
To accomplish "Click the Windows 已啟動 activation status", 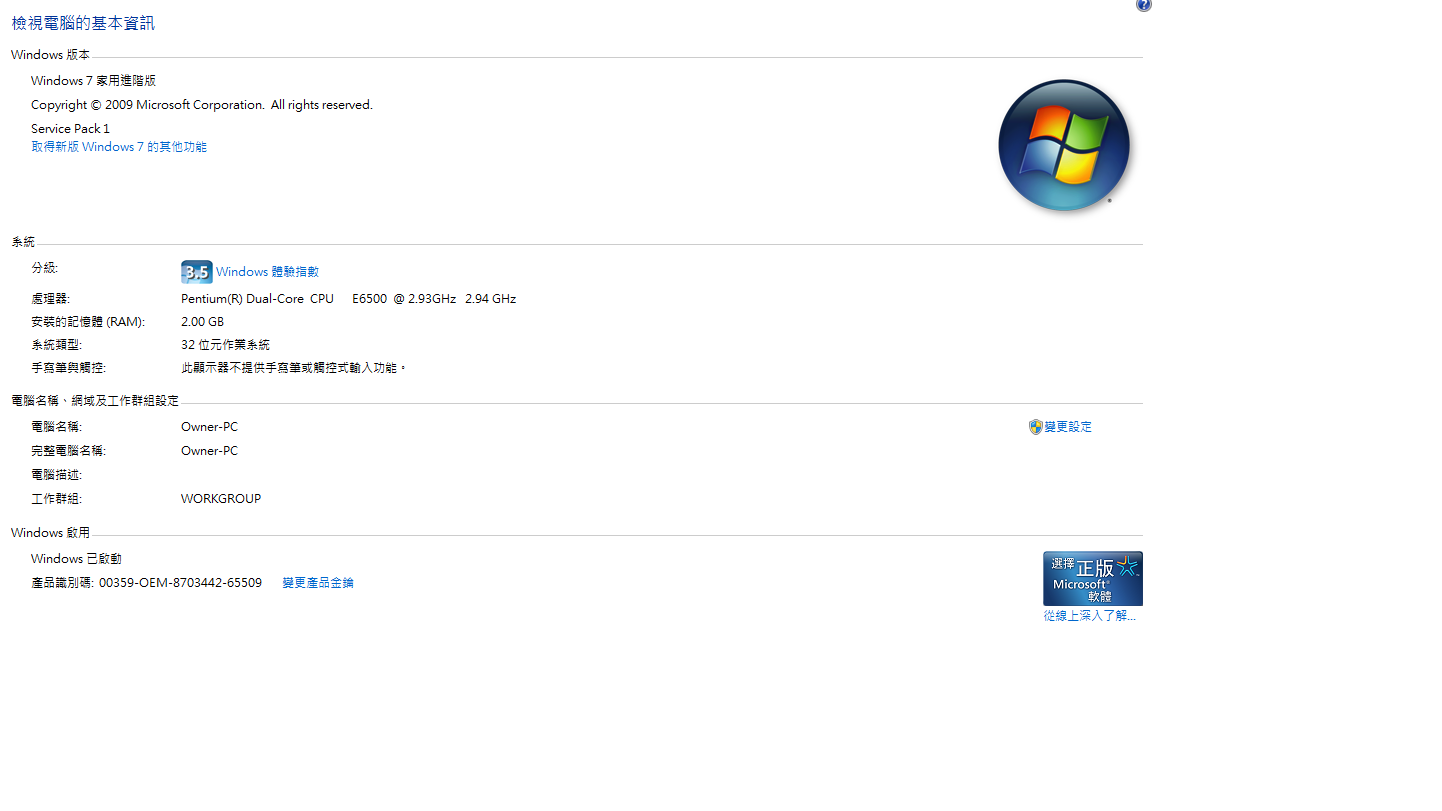I will coord(76,559).
